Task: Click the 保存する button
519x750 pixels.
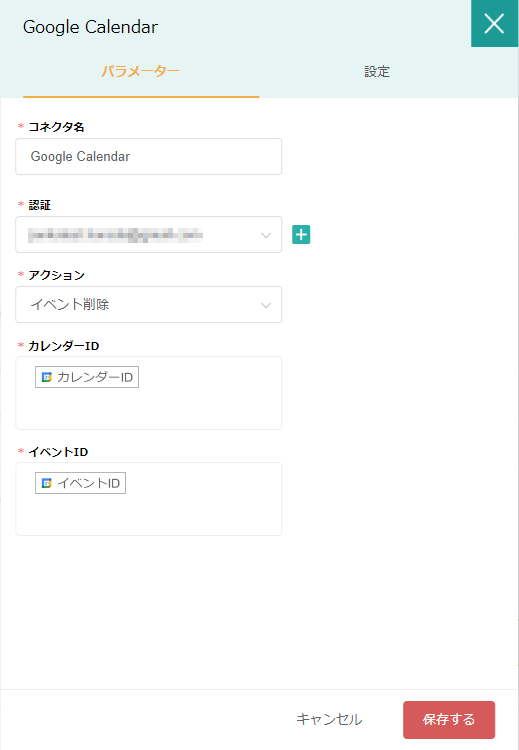Action: 449,719
